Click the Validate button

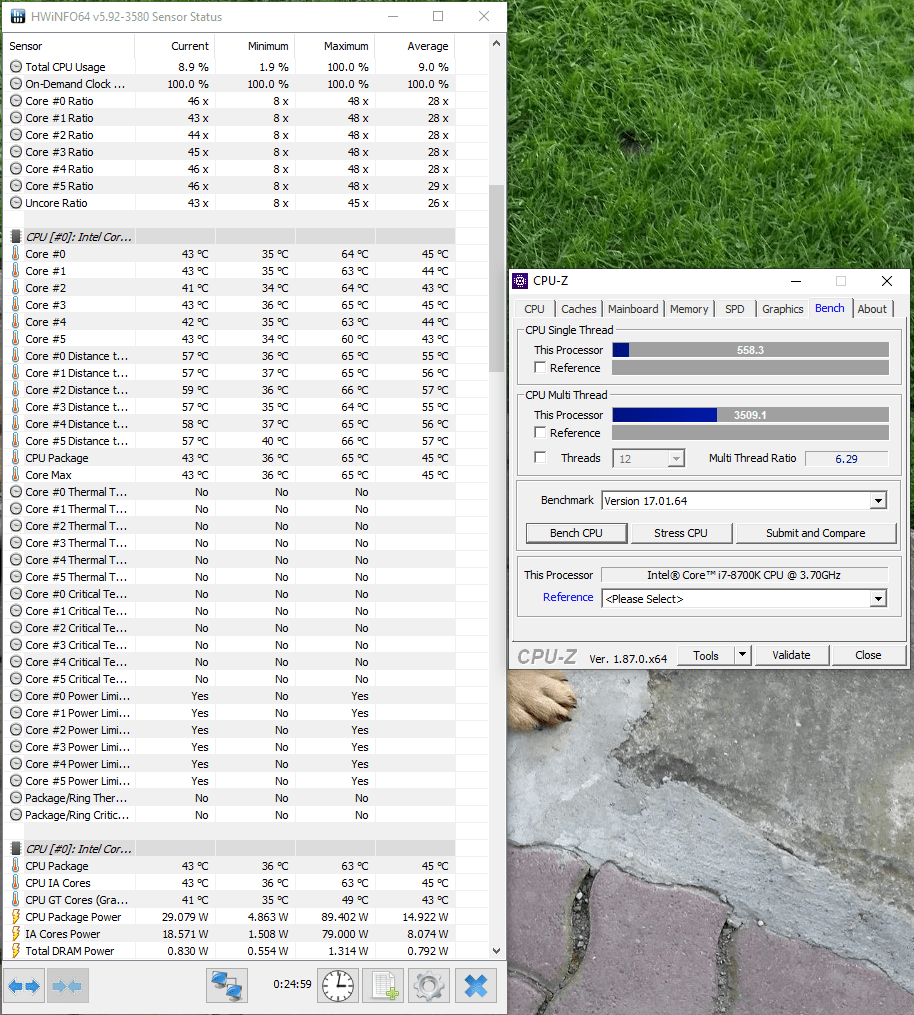point(791,655)
